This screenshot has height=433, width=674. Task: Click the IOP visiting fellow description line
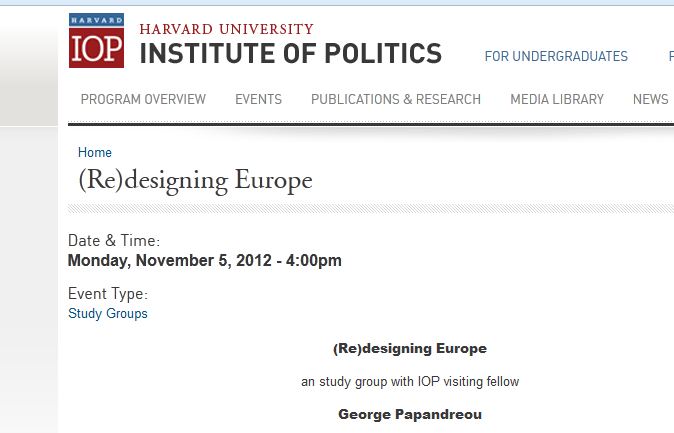pos(410,382)
